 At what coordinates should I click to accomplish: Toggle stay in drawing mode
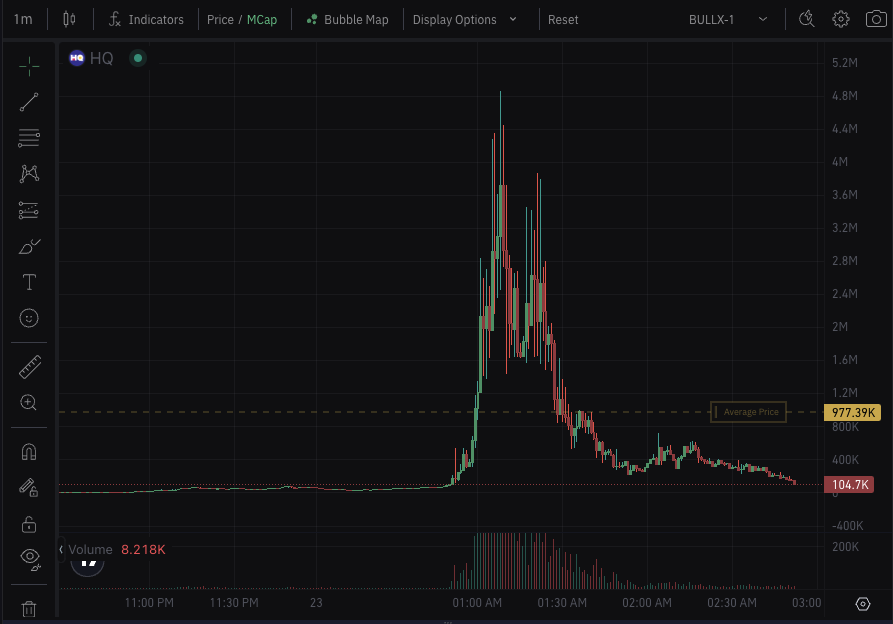29,487
